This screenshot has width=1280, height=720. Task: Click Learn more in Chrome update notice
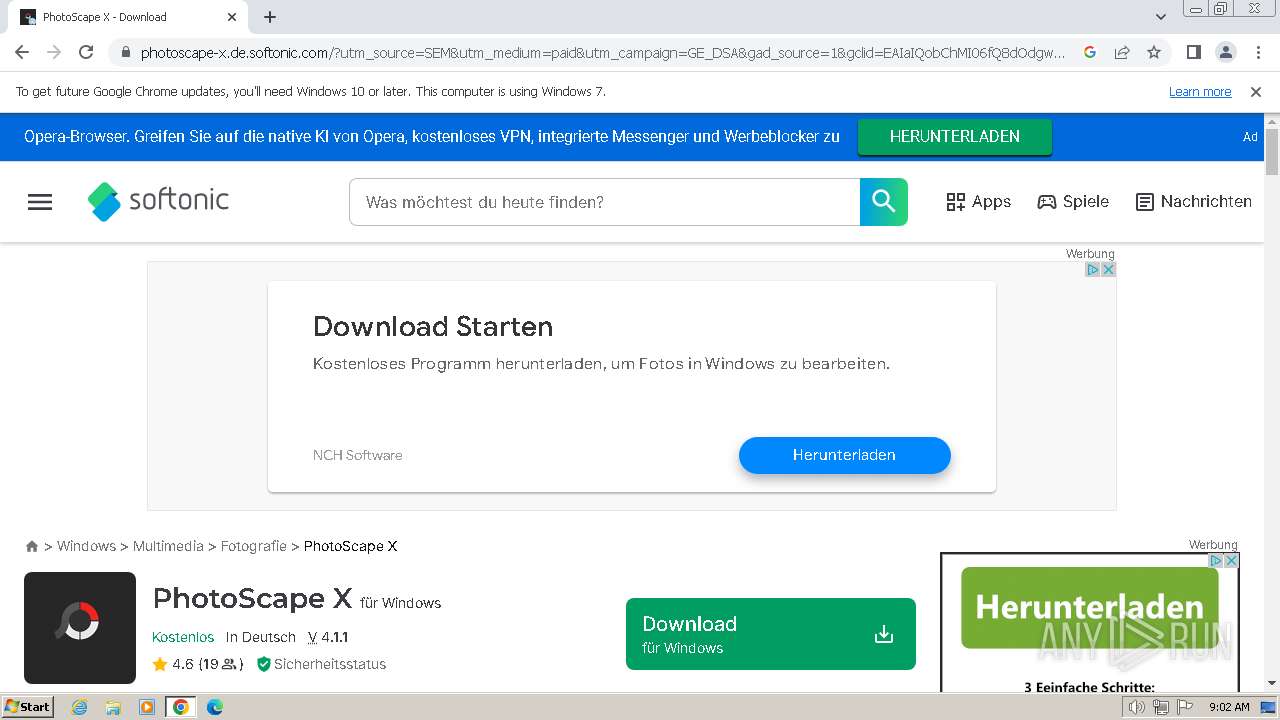1200,92
